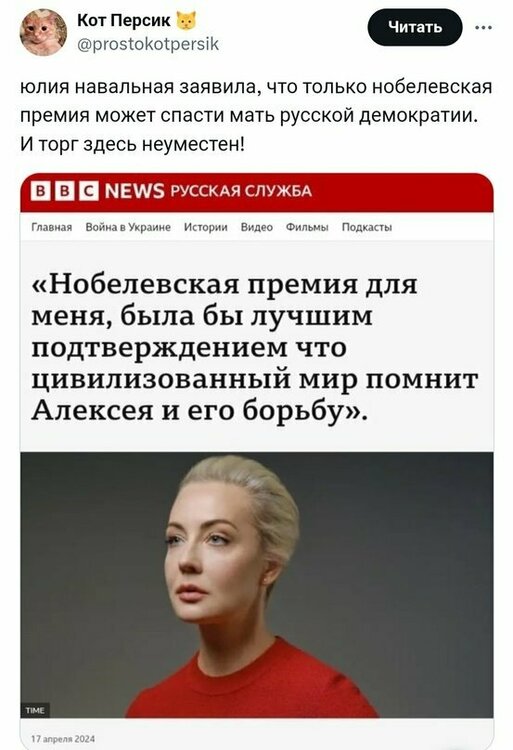View the portrait photo of woman in red
The height and width of the screenshot is (750, 513).
(x=257, y=585)
